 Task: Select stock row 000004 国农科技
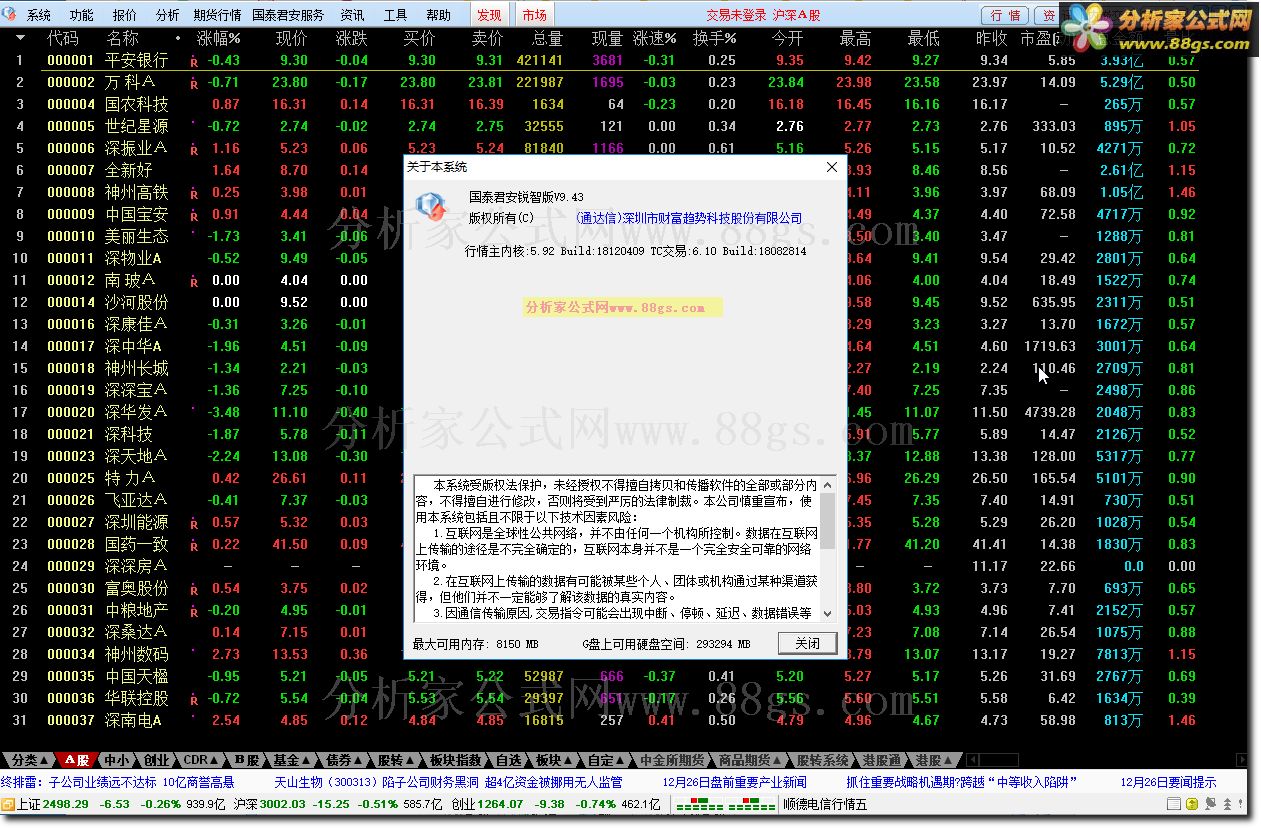coord(600,104)
